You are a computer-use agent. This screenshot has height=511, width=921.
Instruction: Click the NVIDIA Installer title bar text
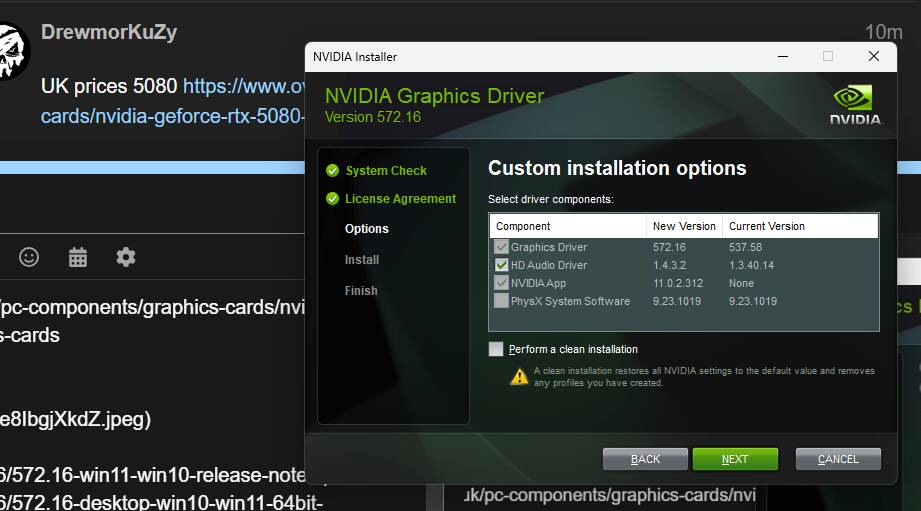tap(355, 57)
